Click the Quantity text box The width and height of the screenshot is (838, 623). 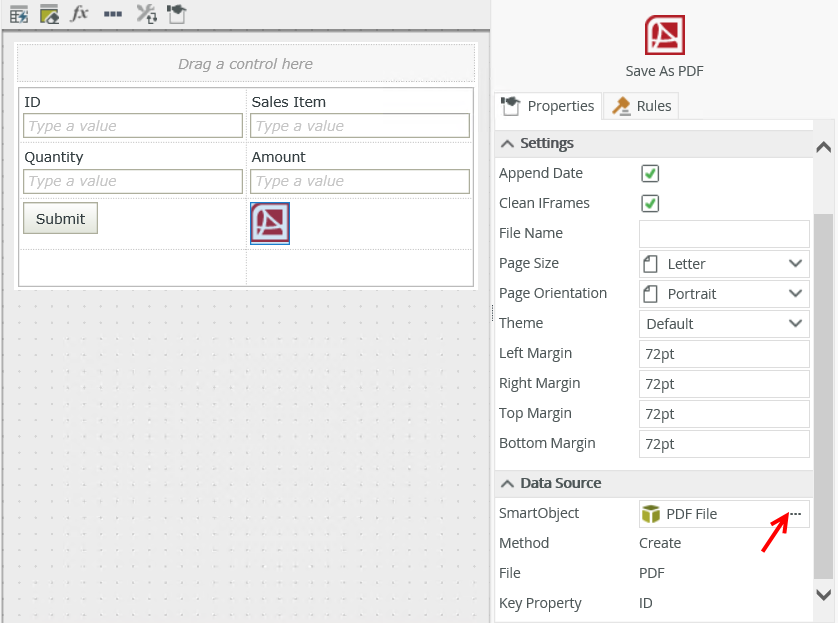(x=133, y=181)
